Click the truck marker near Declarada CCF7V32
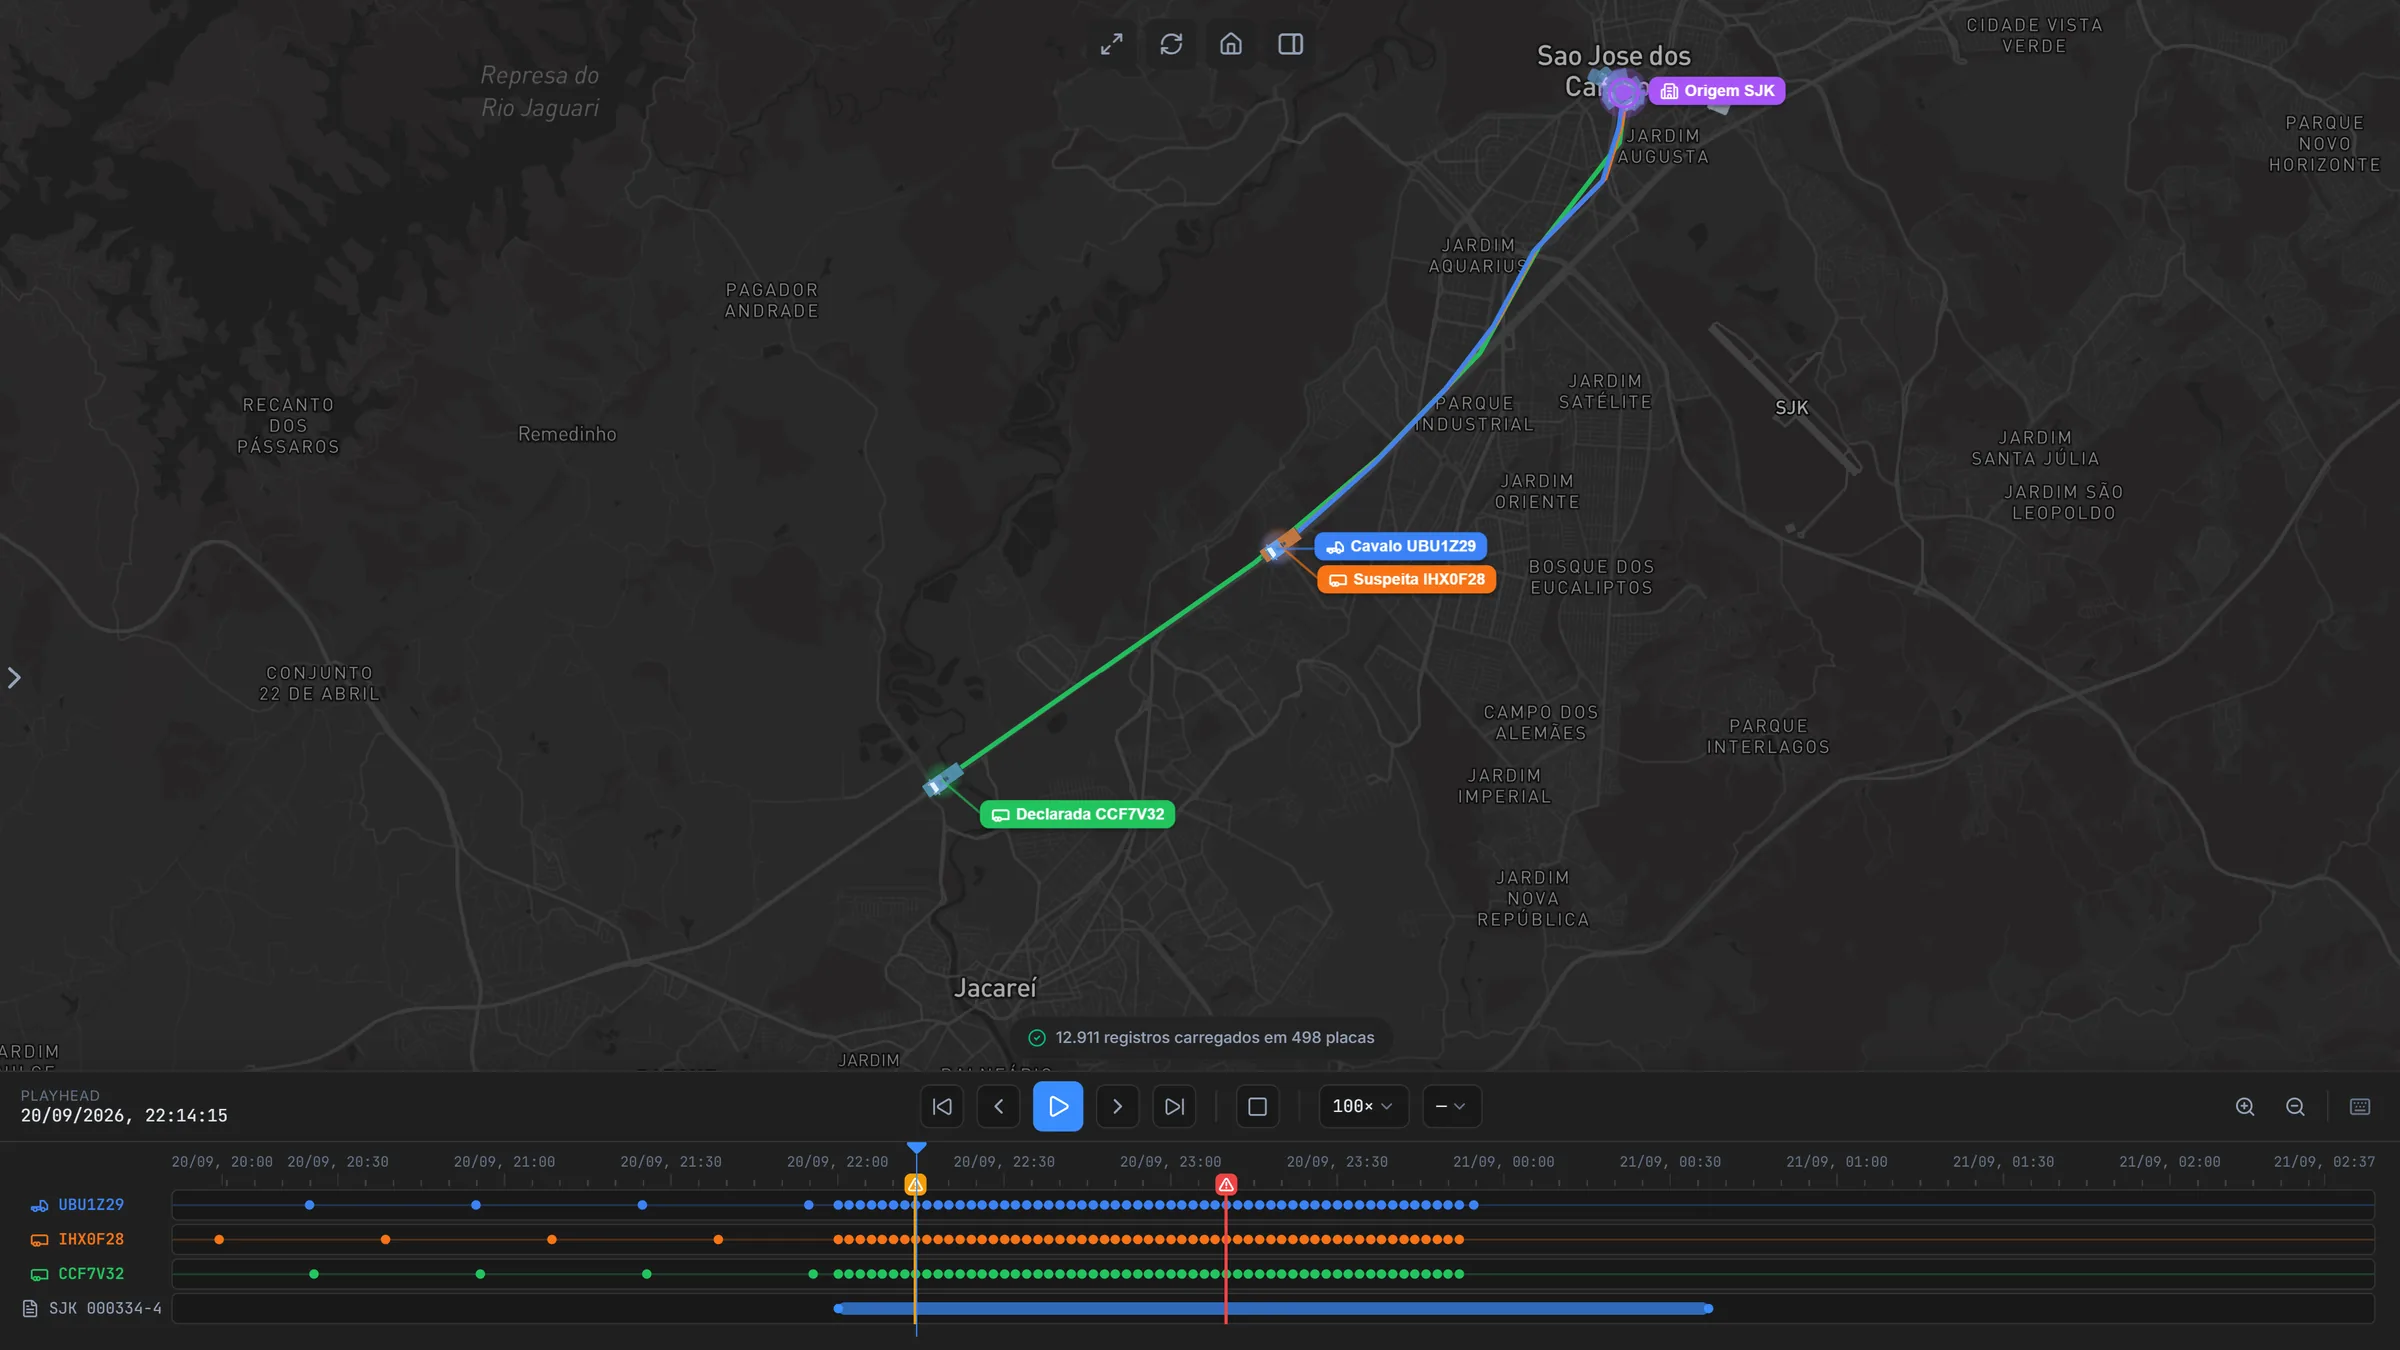The width and height of the screenshot is (2400, 1350). click(x=942, y=779)
